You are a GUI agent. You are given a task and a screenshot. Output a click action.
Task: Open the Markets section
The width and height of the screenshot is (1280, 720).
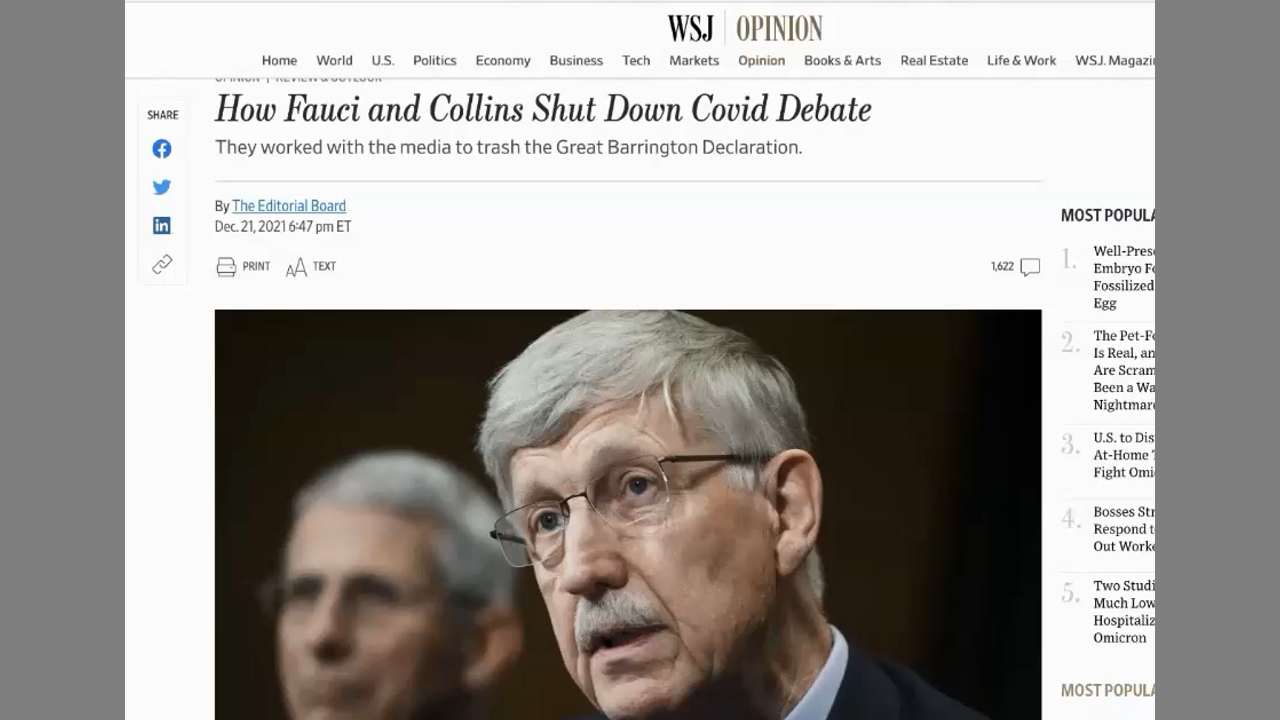(x=694, y=60)
